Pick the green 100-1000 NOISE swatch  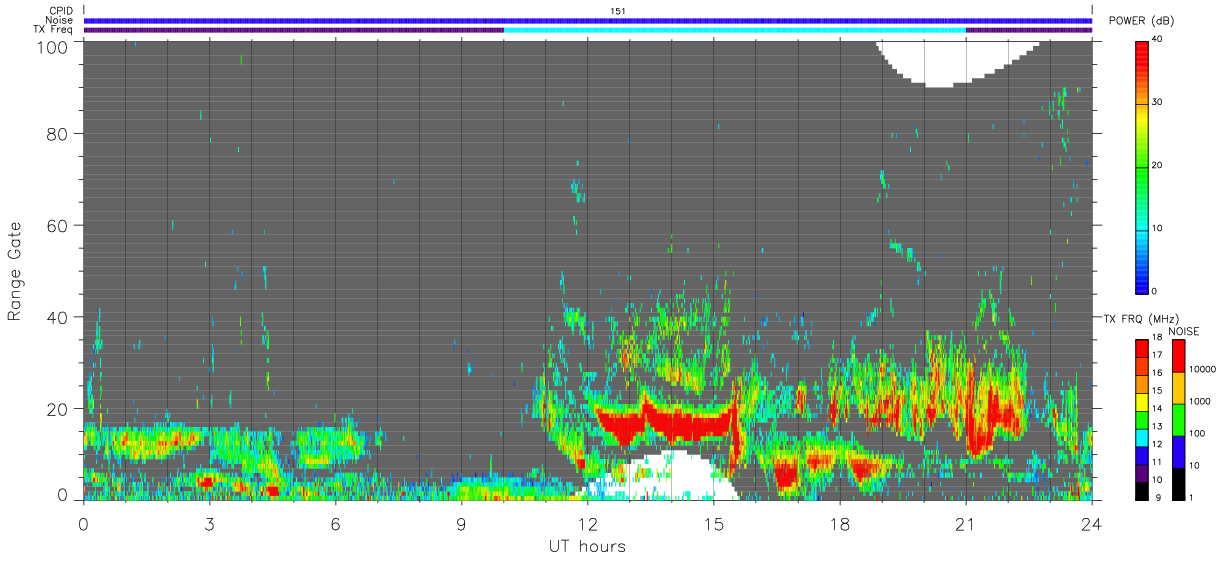point(1178,420)
